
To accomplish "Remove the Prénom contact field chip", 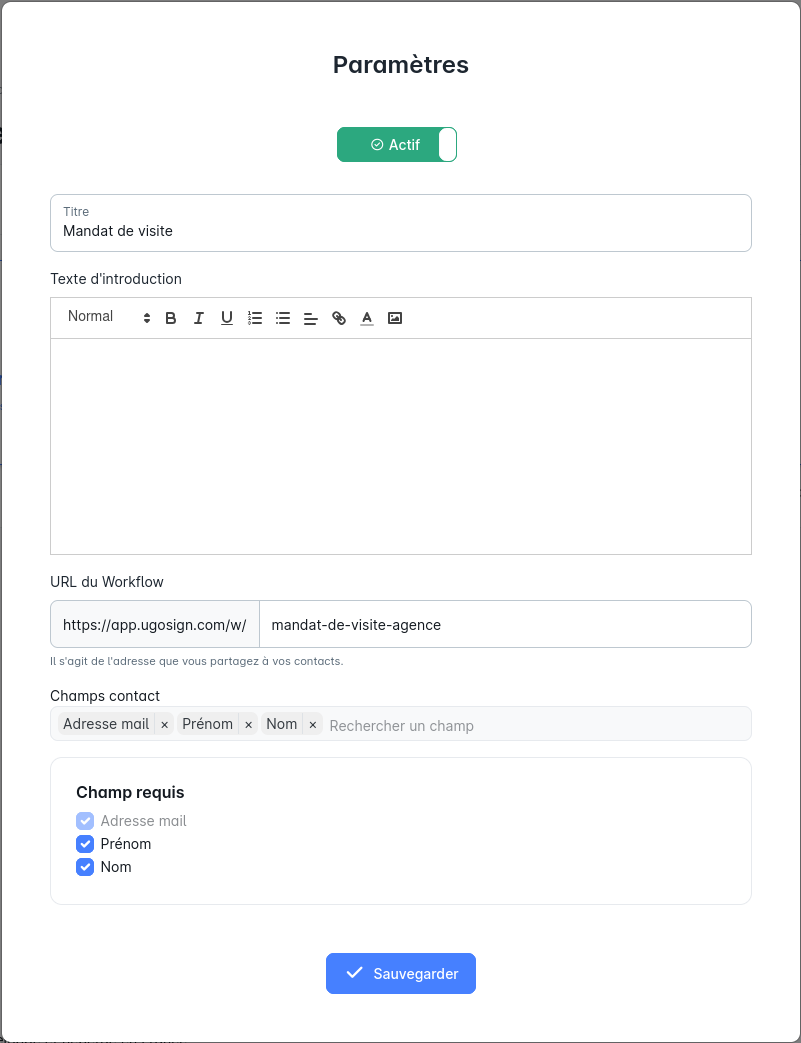I will tap(248, 724).
